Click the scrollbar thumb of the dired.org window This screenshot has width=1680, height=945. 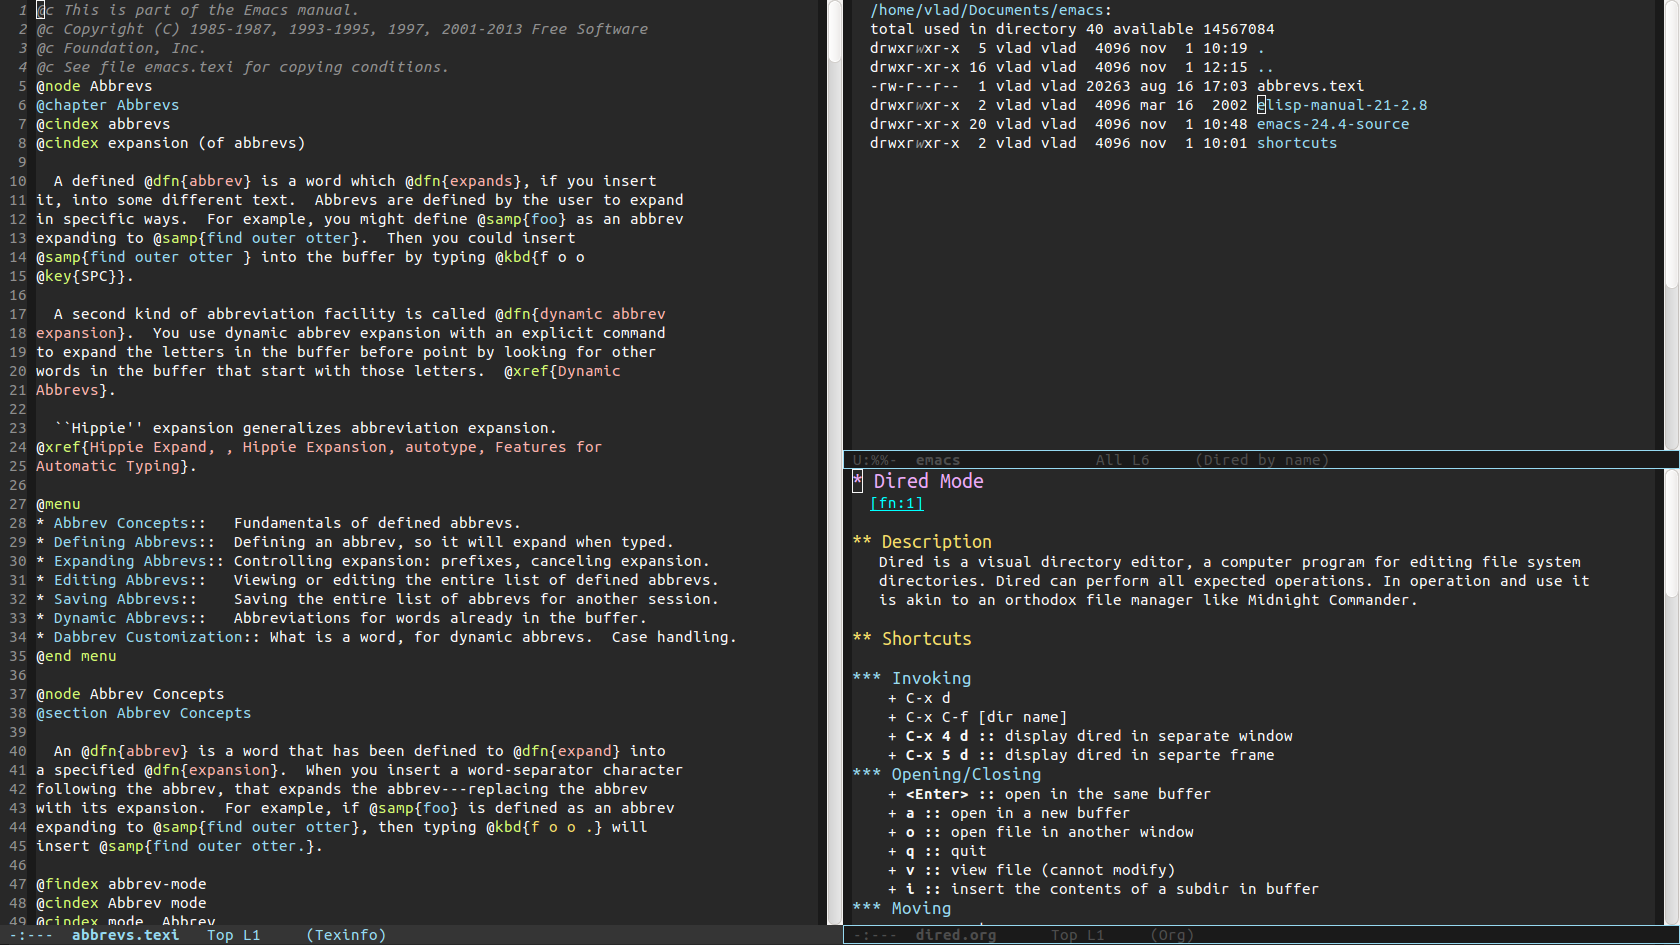[x=1671, y=532]
